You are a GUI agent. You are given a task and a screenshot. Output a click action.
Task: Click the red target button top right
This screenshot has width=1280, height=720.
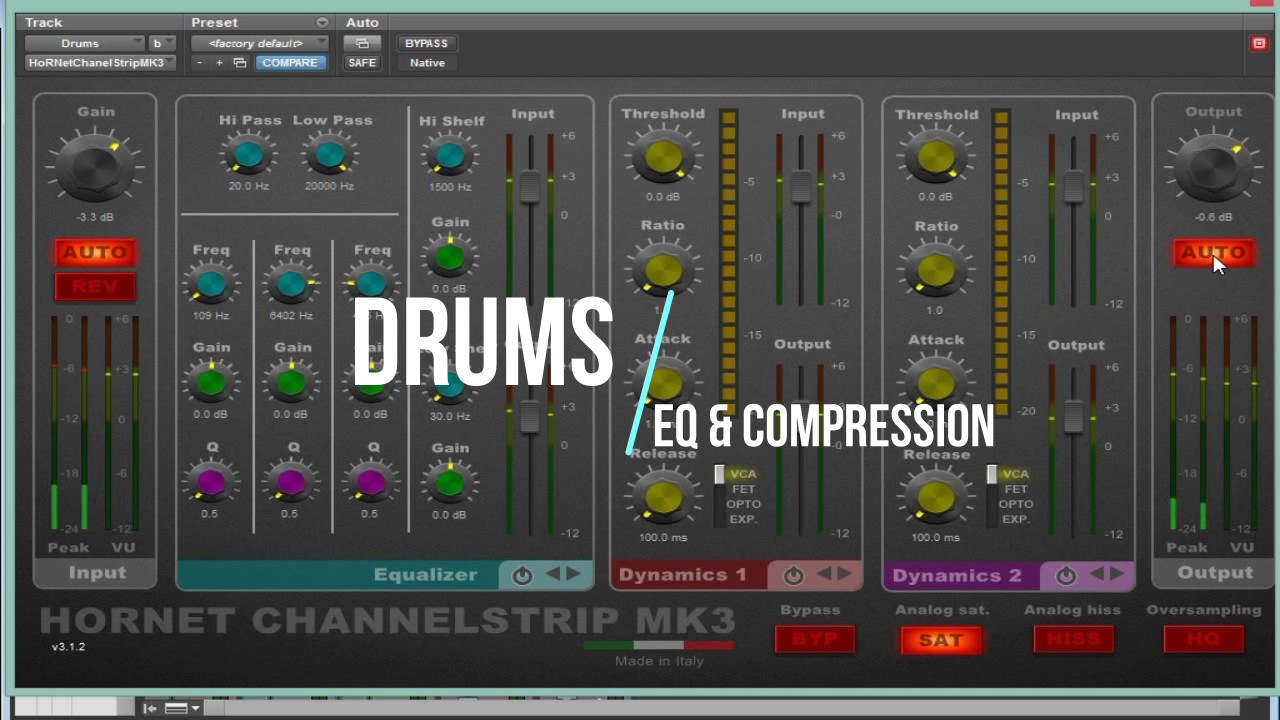1259,43
